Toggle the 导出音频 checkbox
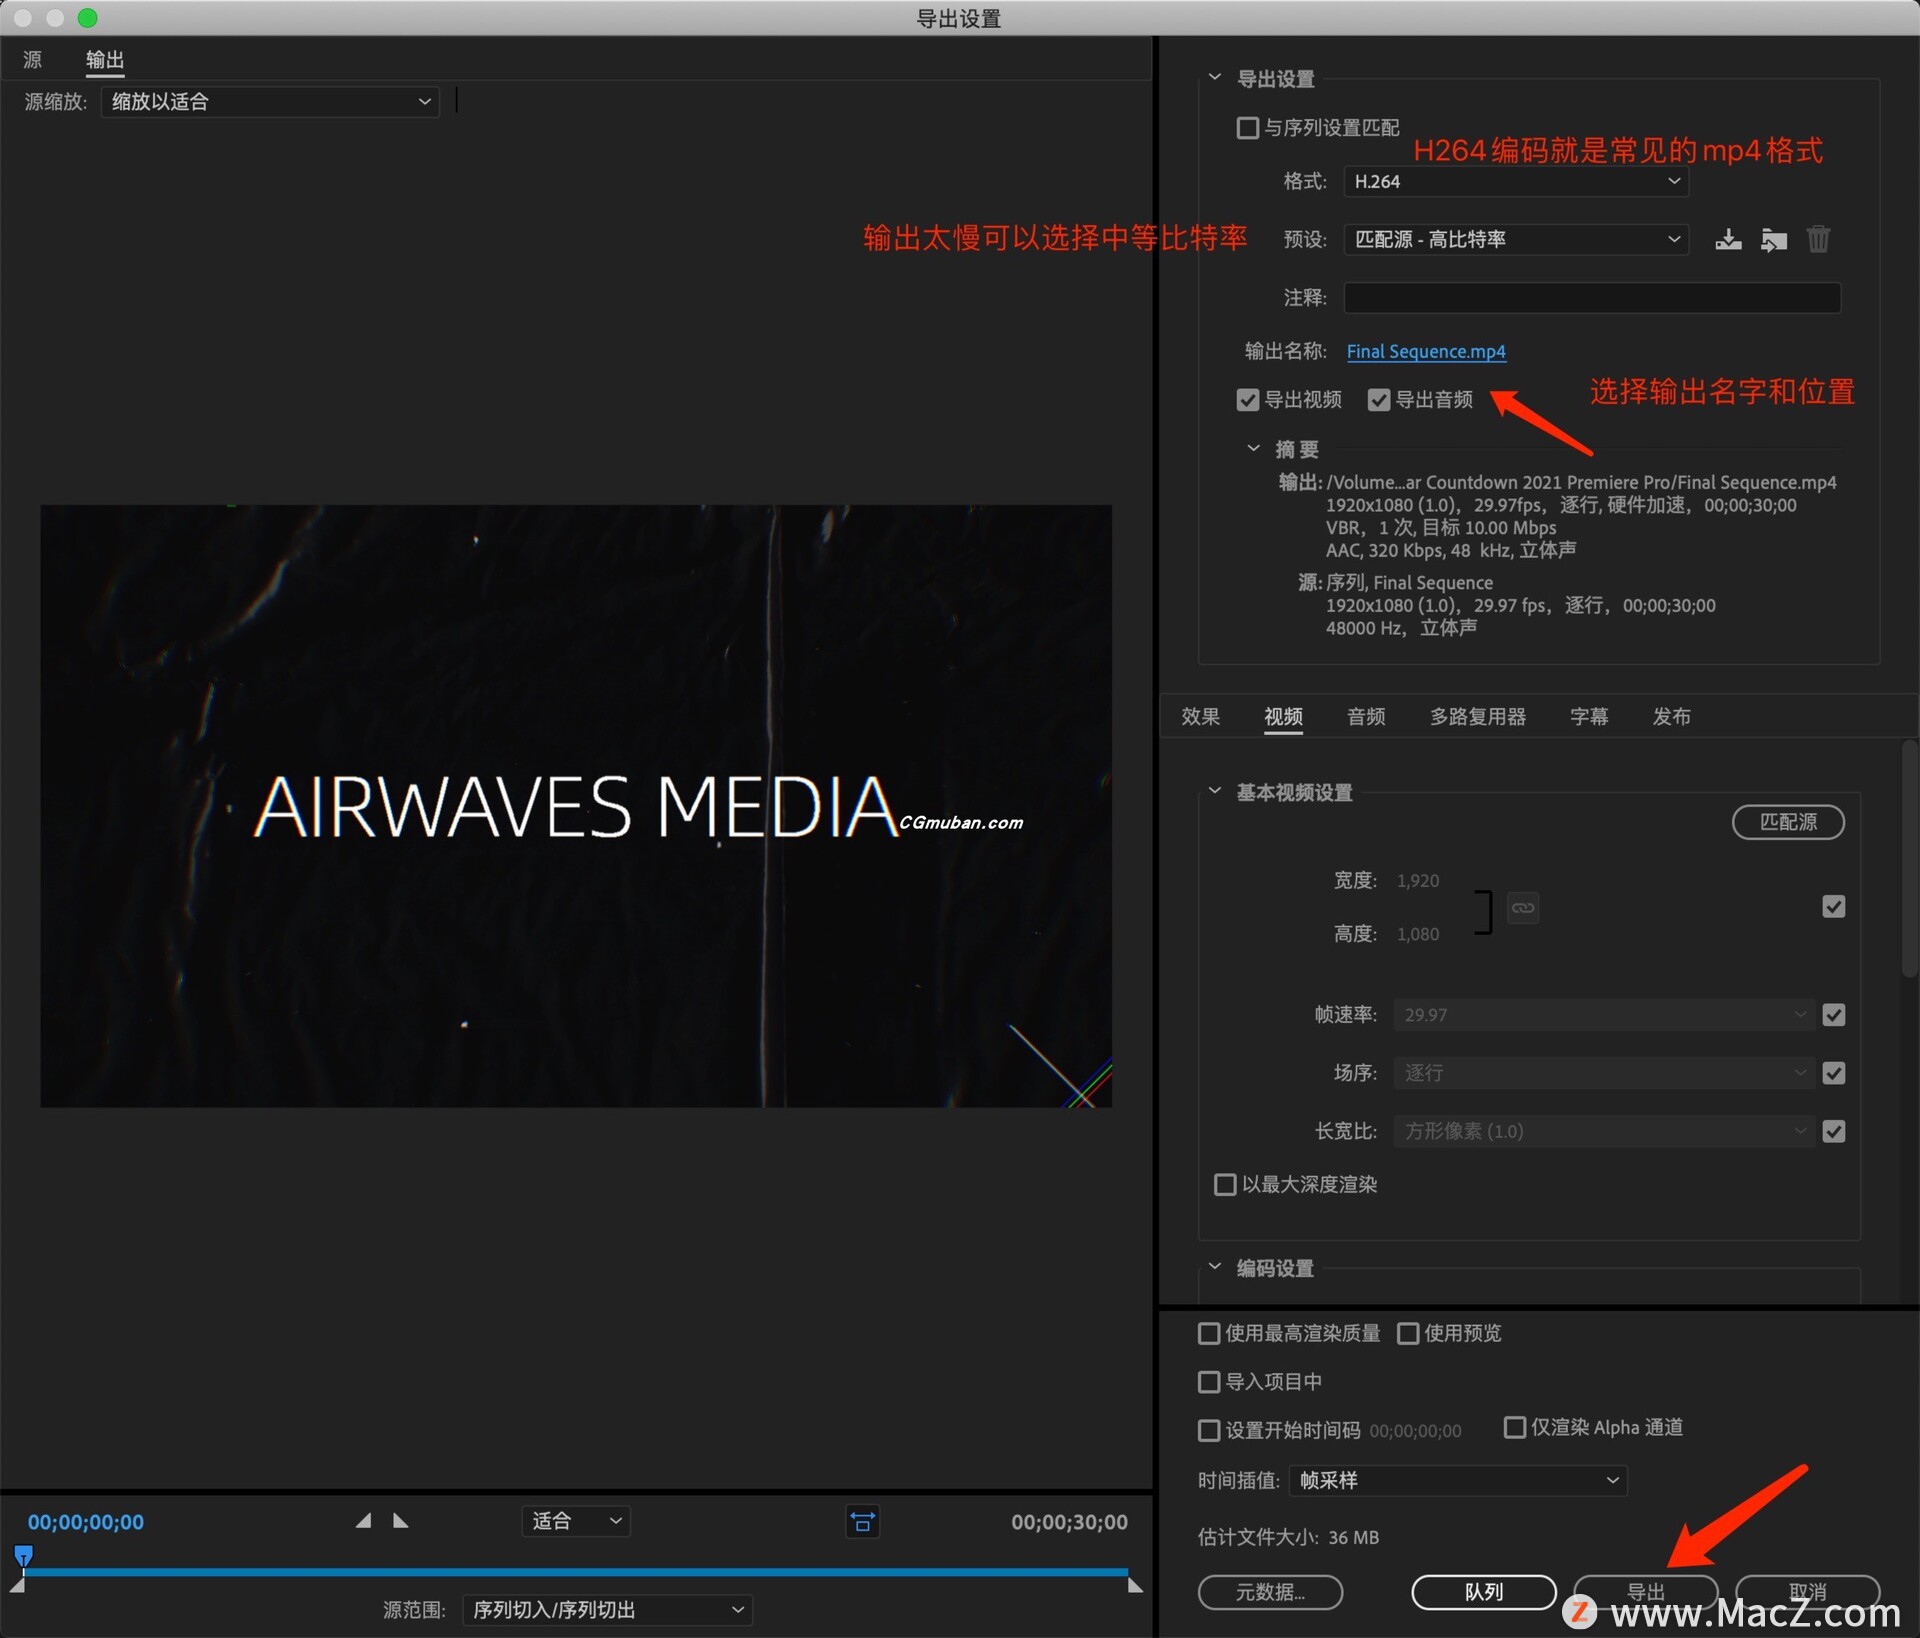 point(1379,400)
